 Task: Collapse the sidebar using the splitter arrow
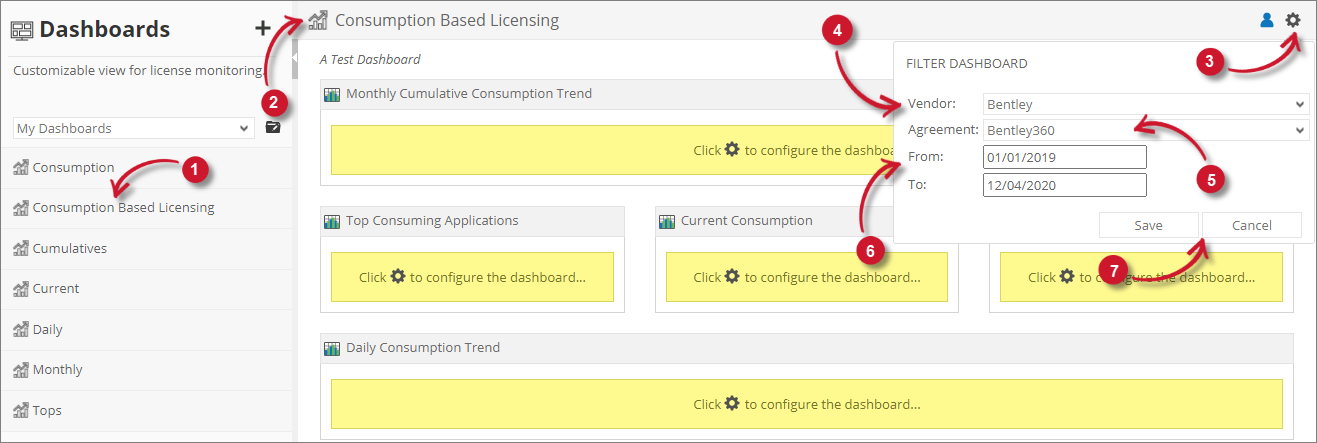(x=295, y=60)
